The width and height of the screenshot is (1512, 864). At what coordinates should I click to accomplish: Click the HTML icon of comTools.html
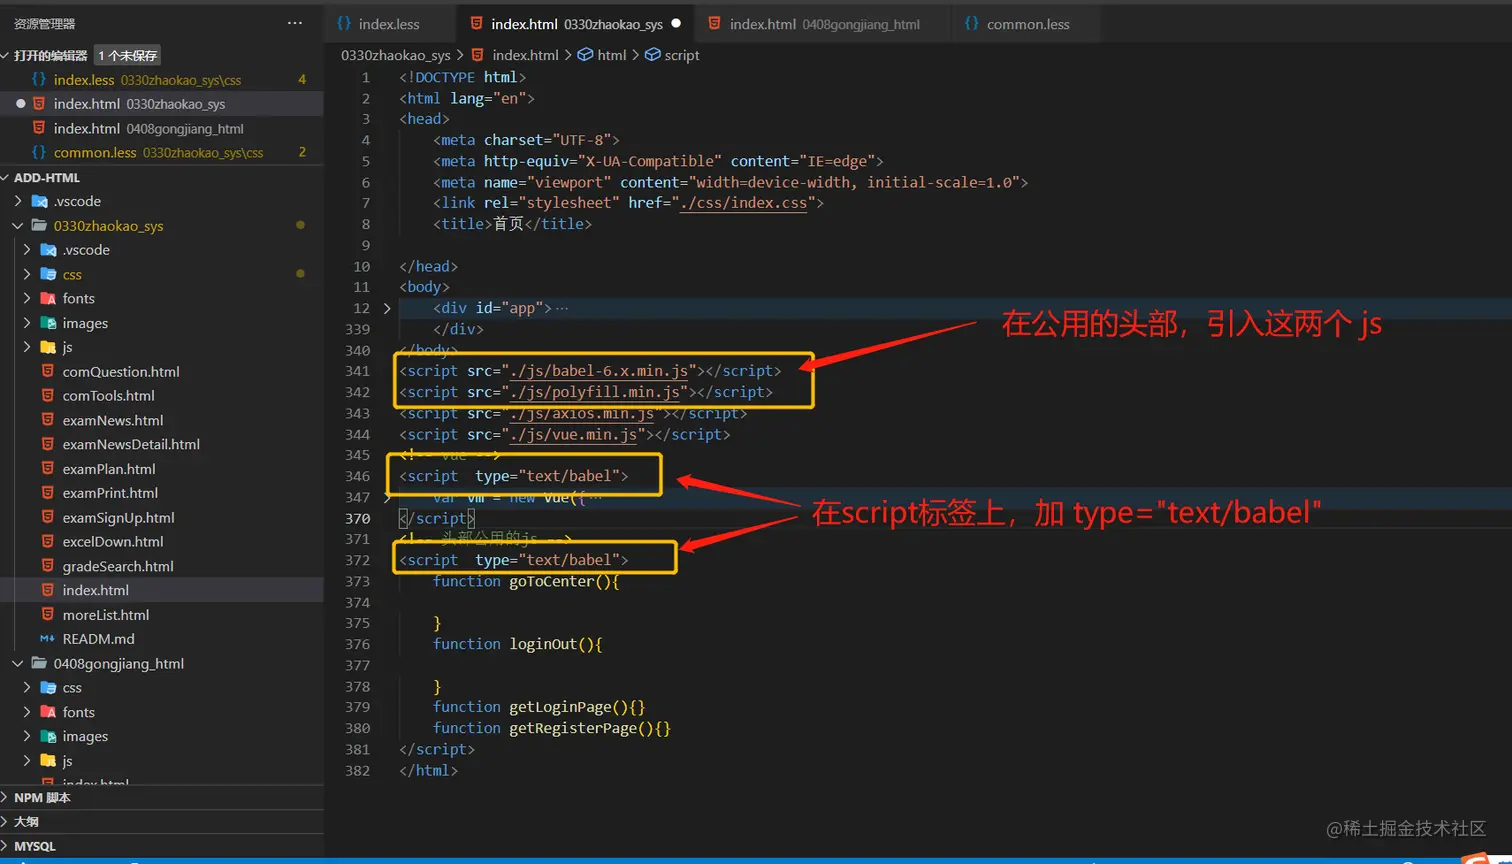click(47, 395)
